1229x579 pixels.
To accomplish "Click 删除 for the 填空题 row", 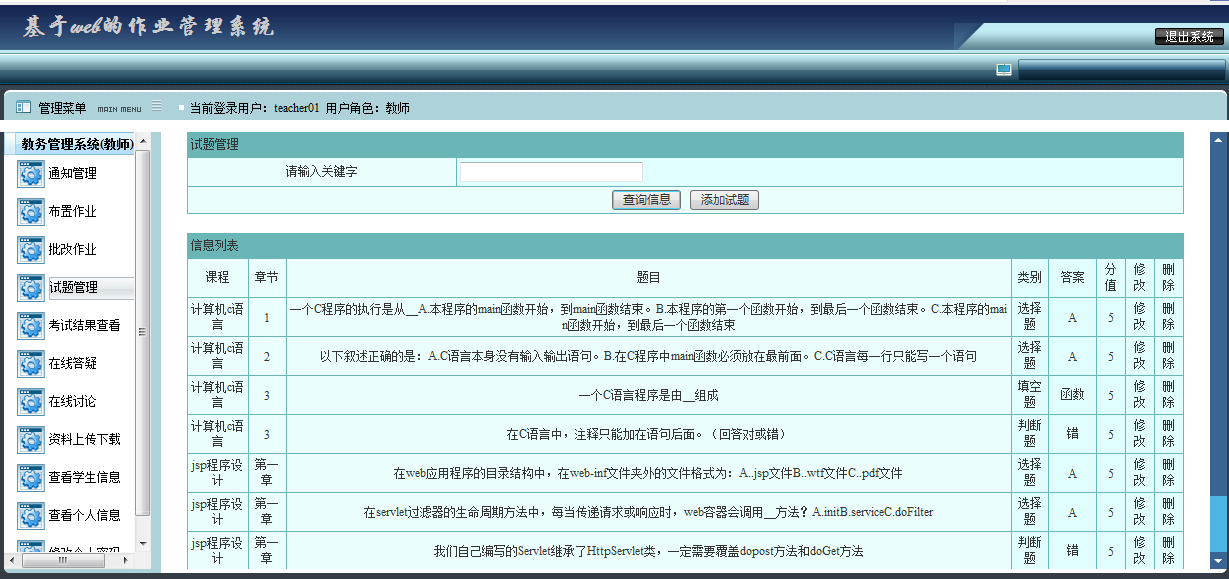I will coord(1169,395).
